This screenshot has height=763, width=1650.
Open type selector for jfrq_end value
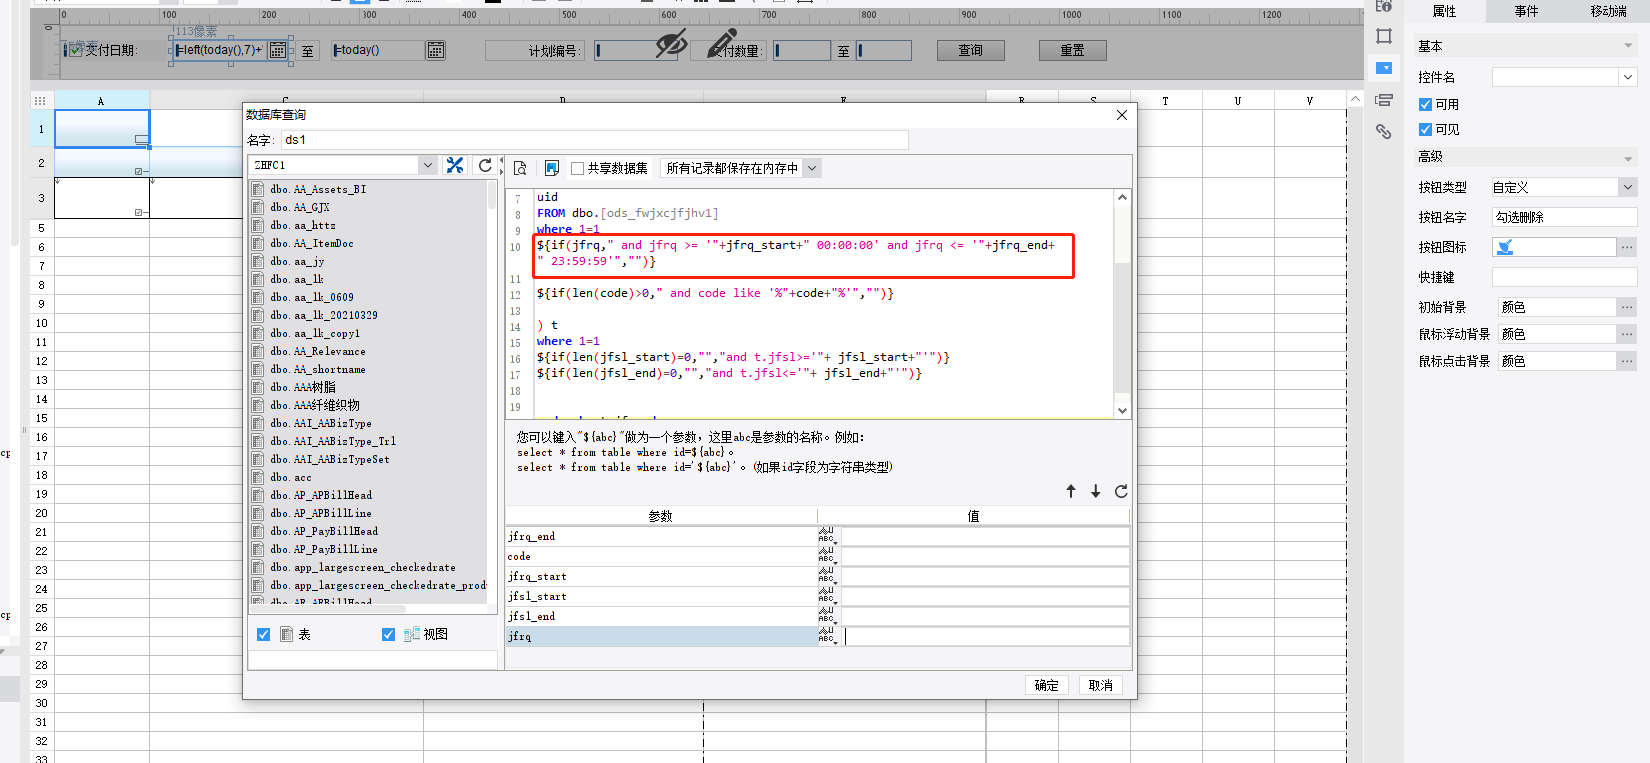(x=828, y=536)
